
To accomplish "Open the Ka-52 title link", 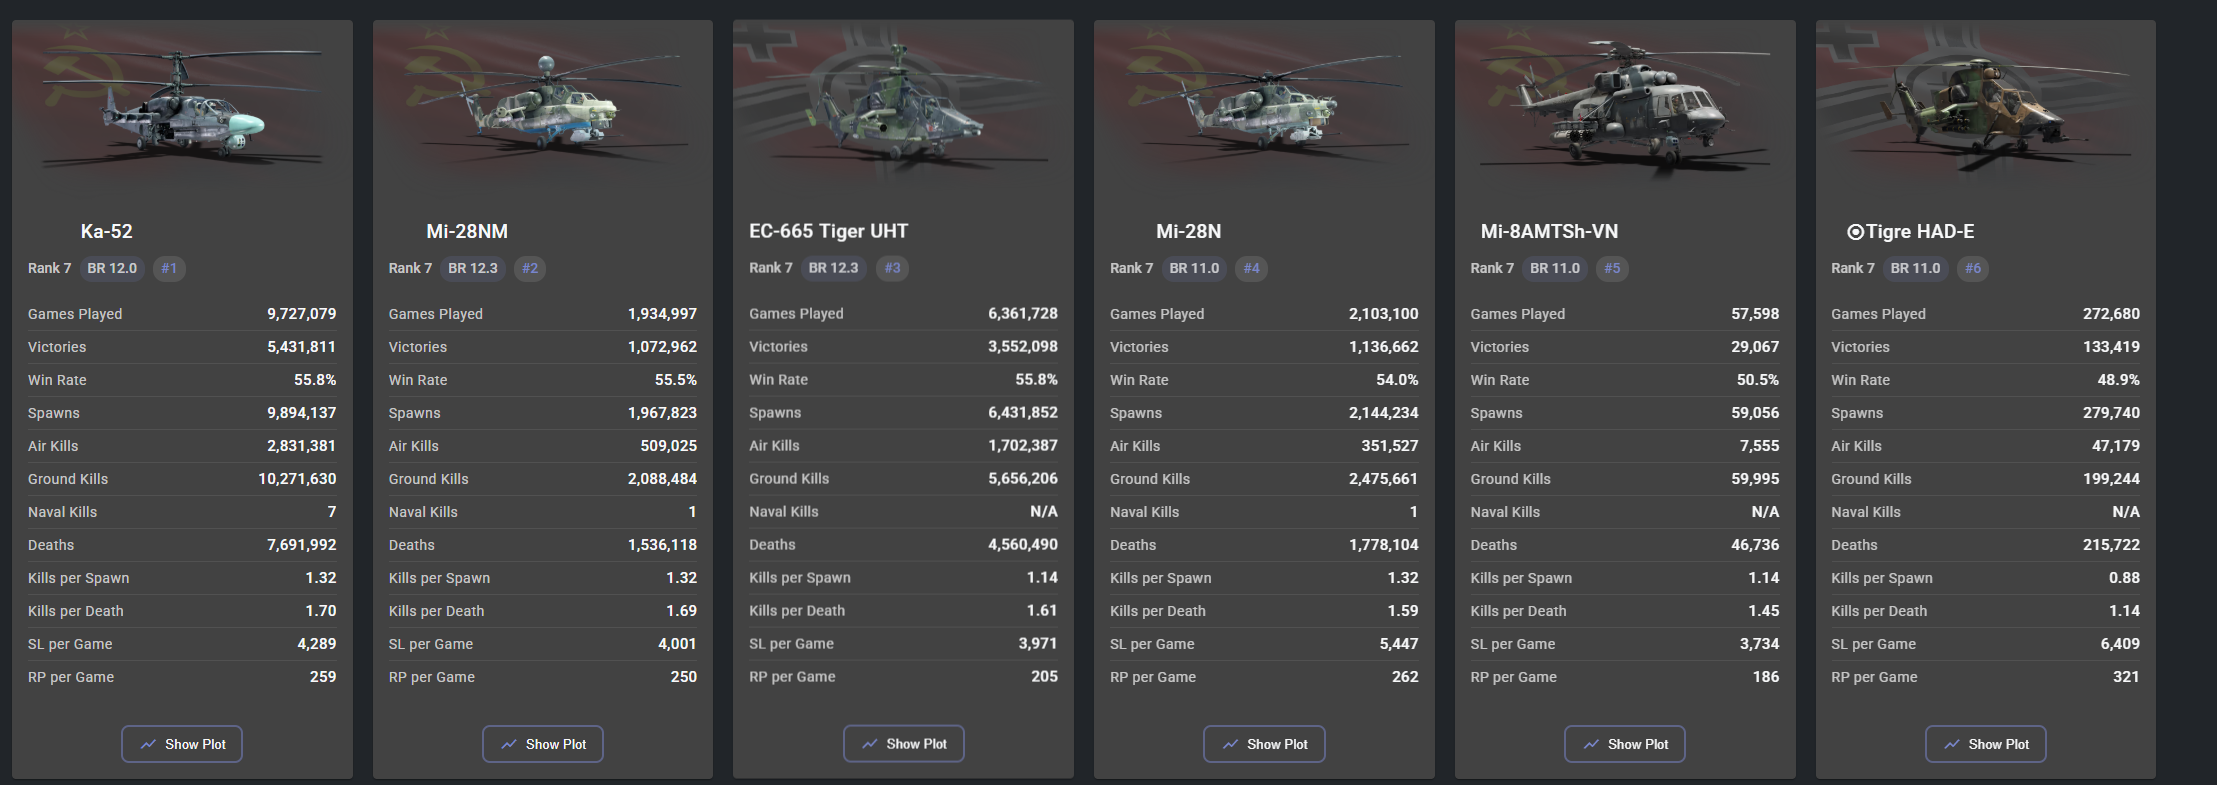I will [107, 231].
